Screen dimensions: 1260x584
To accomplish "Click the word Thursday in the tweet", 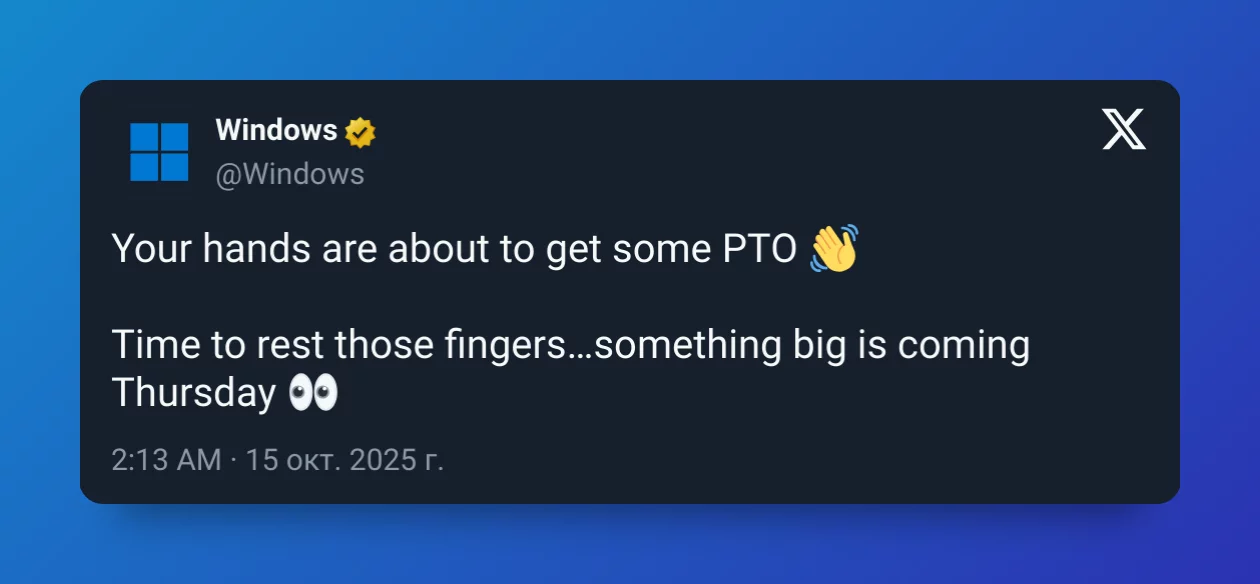I will tap(193, 393).
